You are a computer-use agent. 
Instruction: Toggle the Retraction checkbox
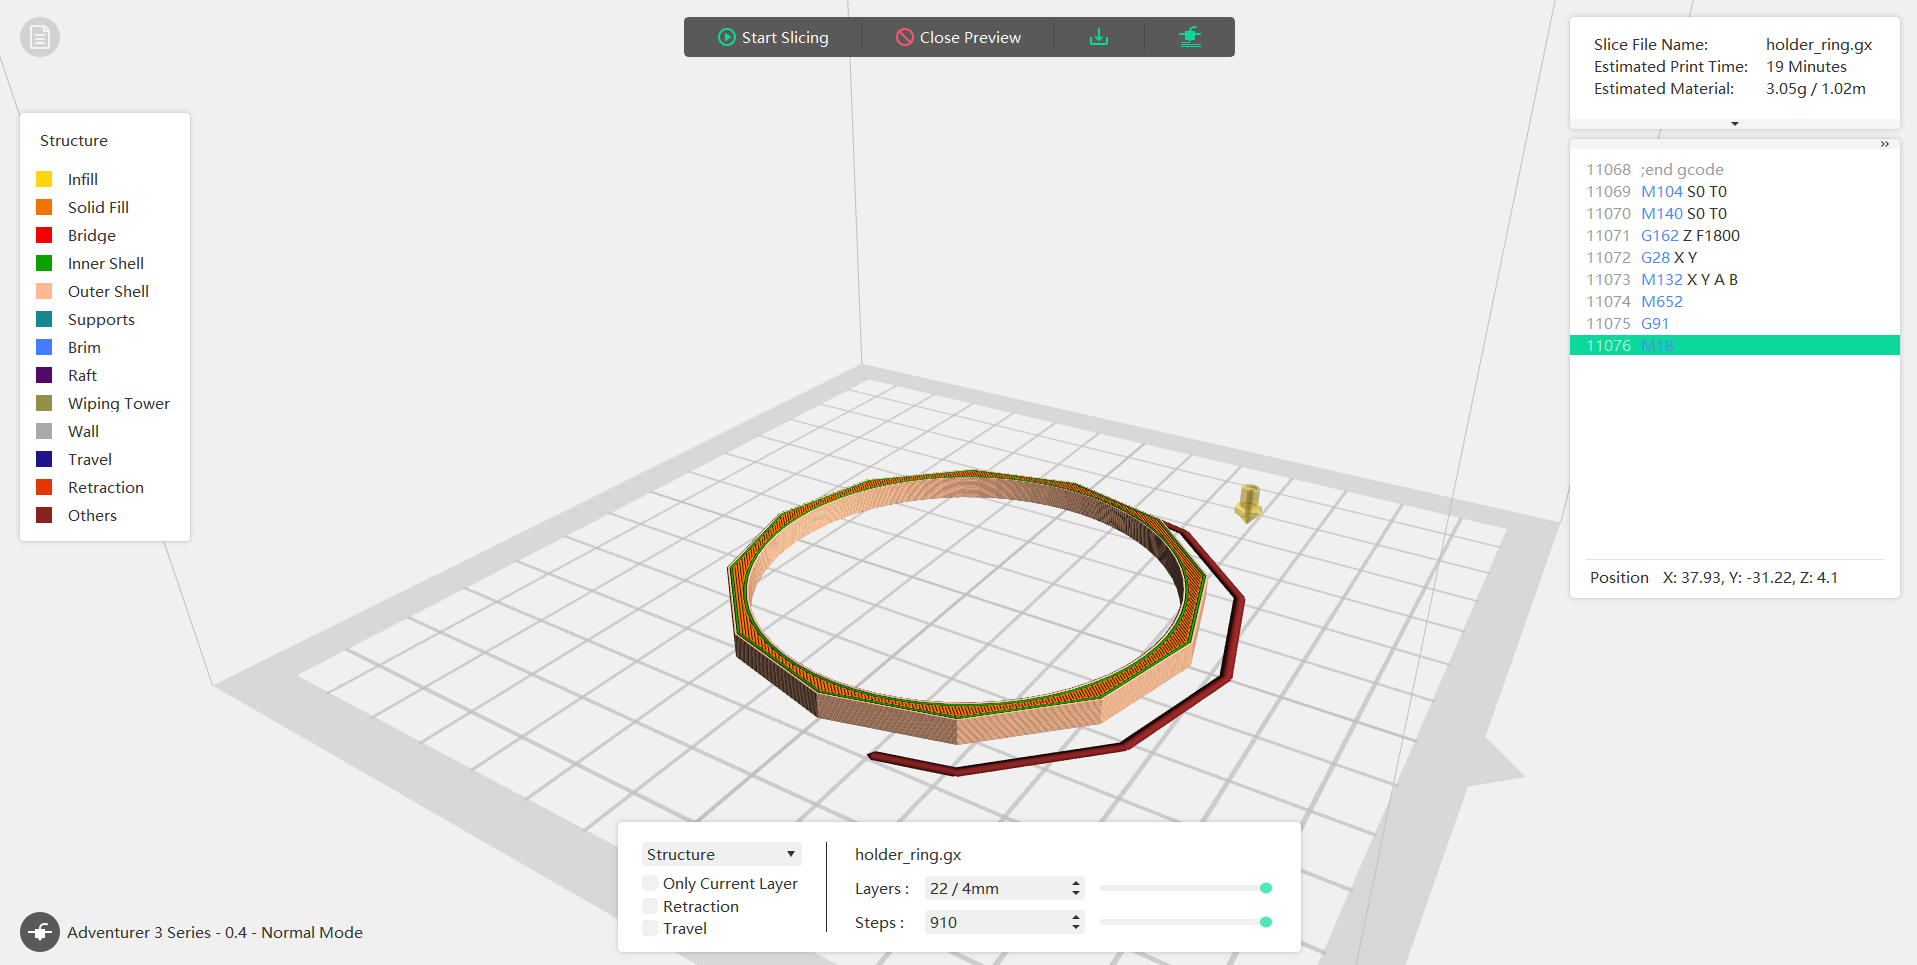[x=650, y=906]
